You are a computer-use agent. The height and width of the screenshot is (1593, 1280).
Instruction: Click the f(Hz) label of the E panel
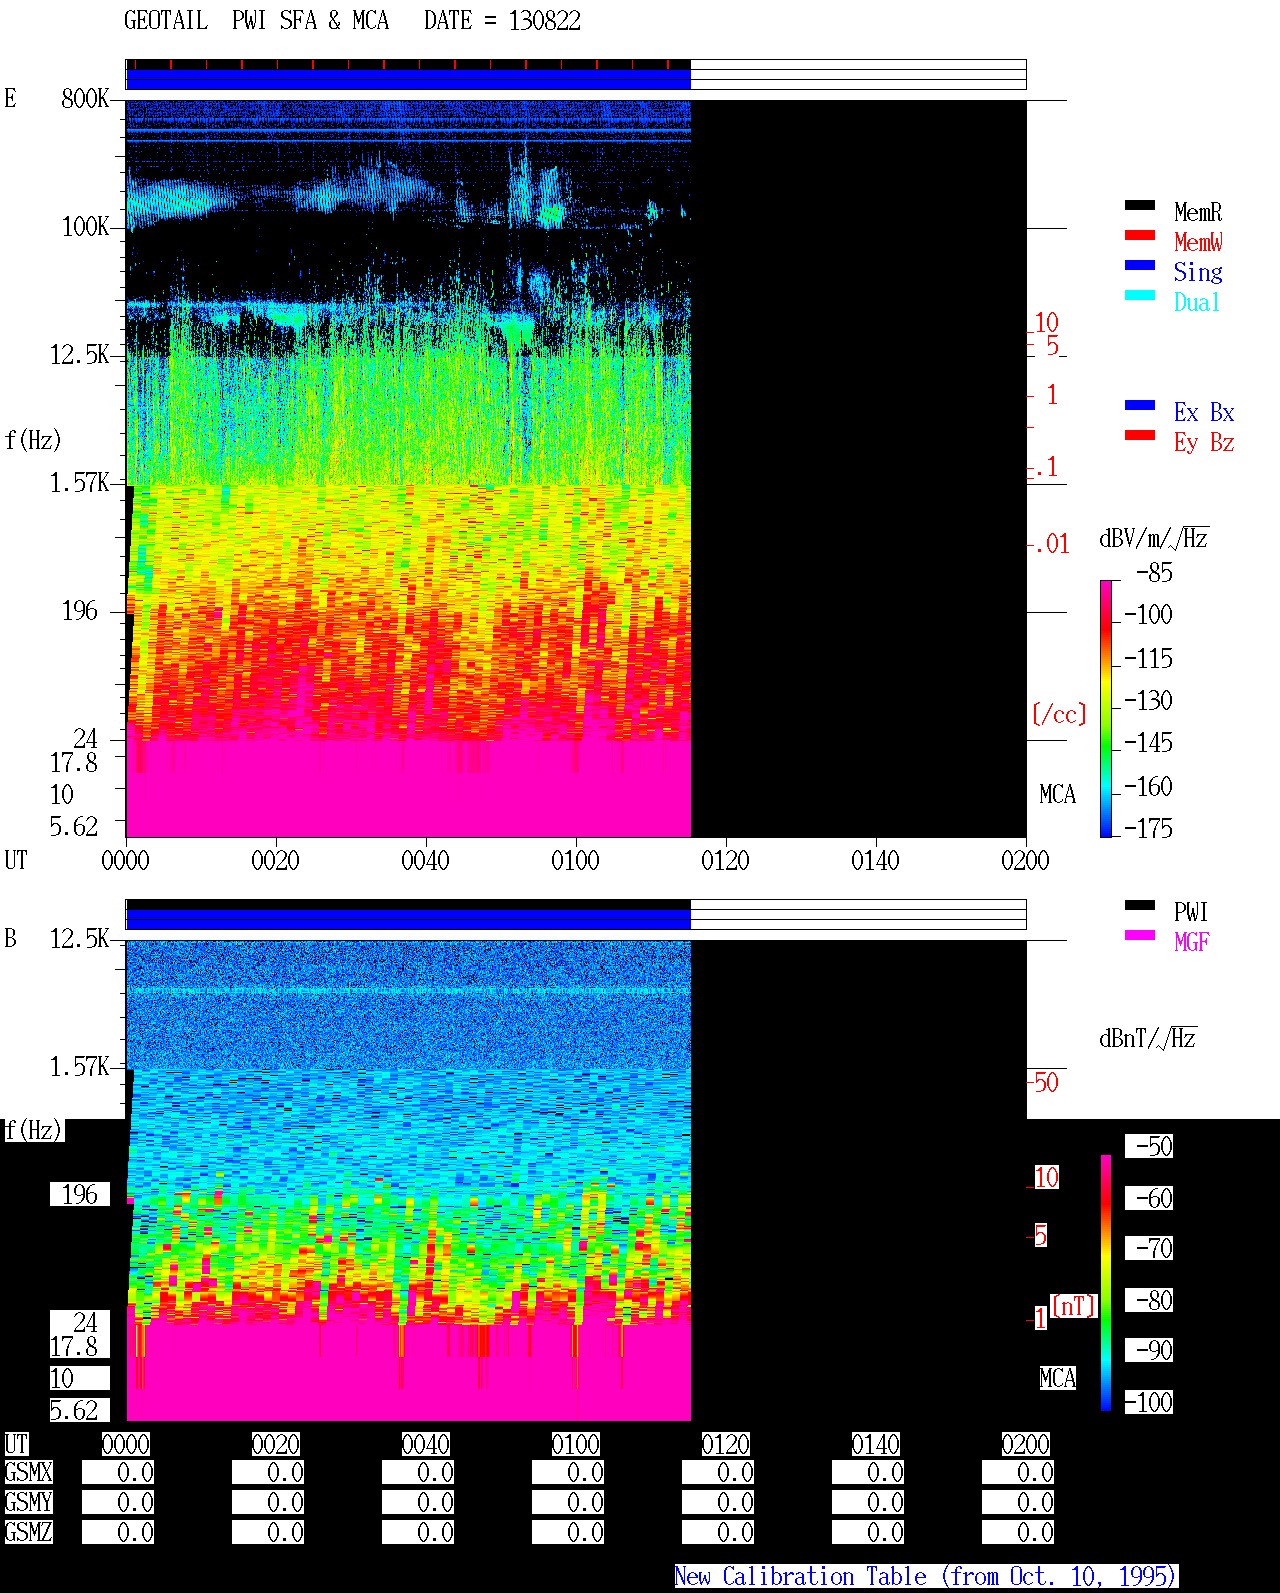tap(33, 440)
